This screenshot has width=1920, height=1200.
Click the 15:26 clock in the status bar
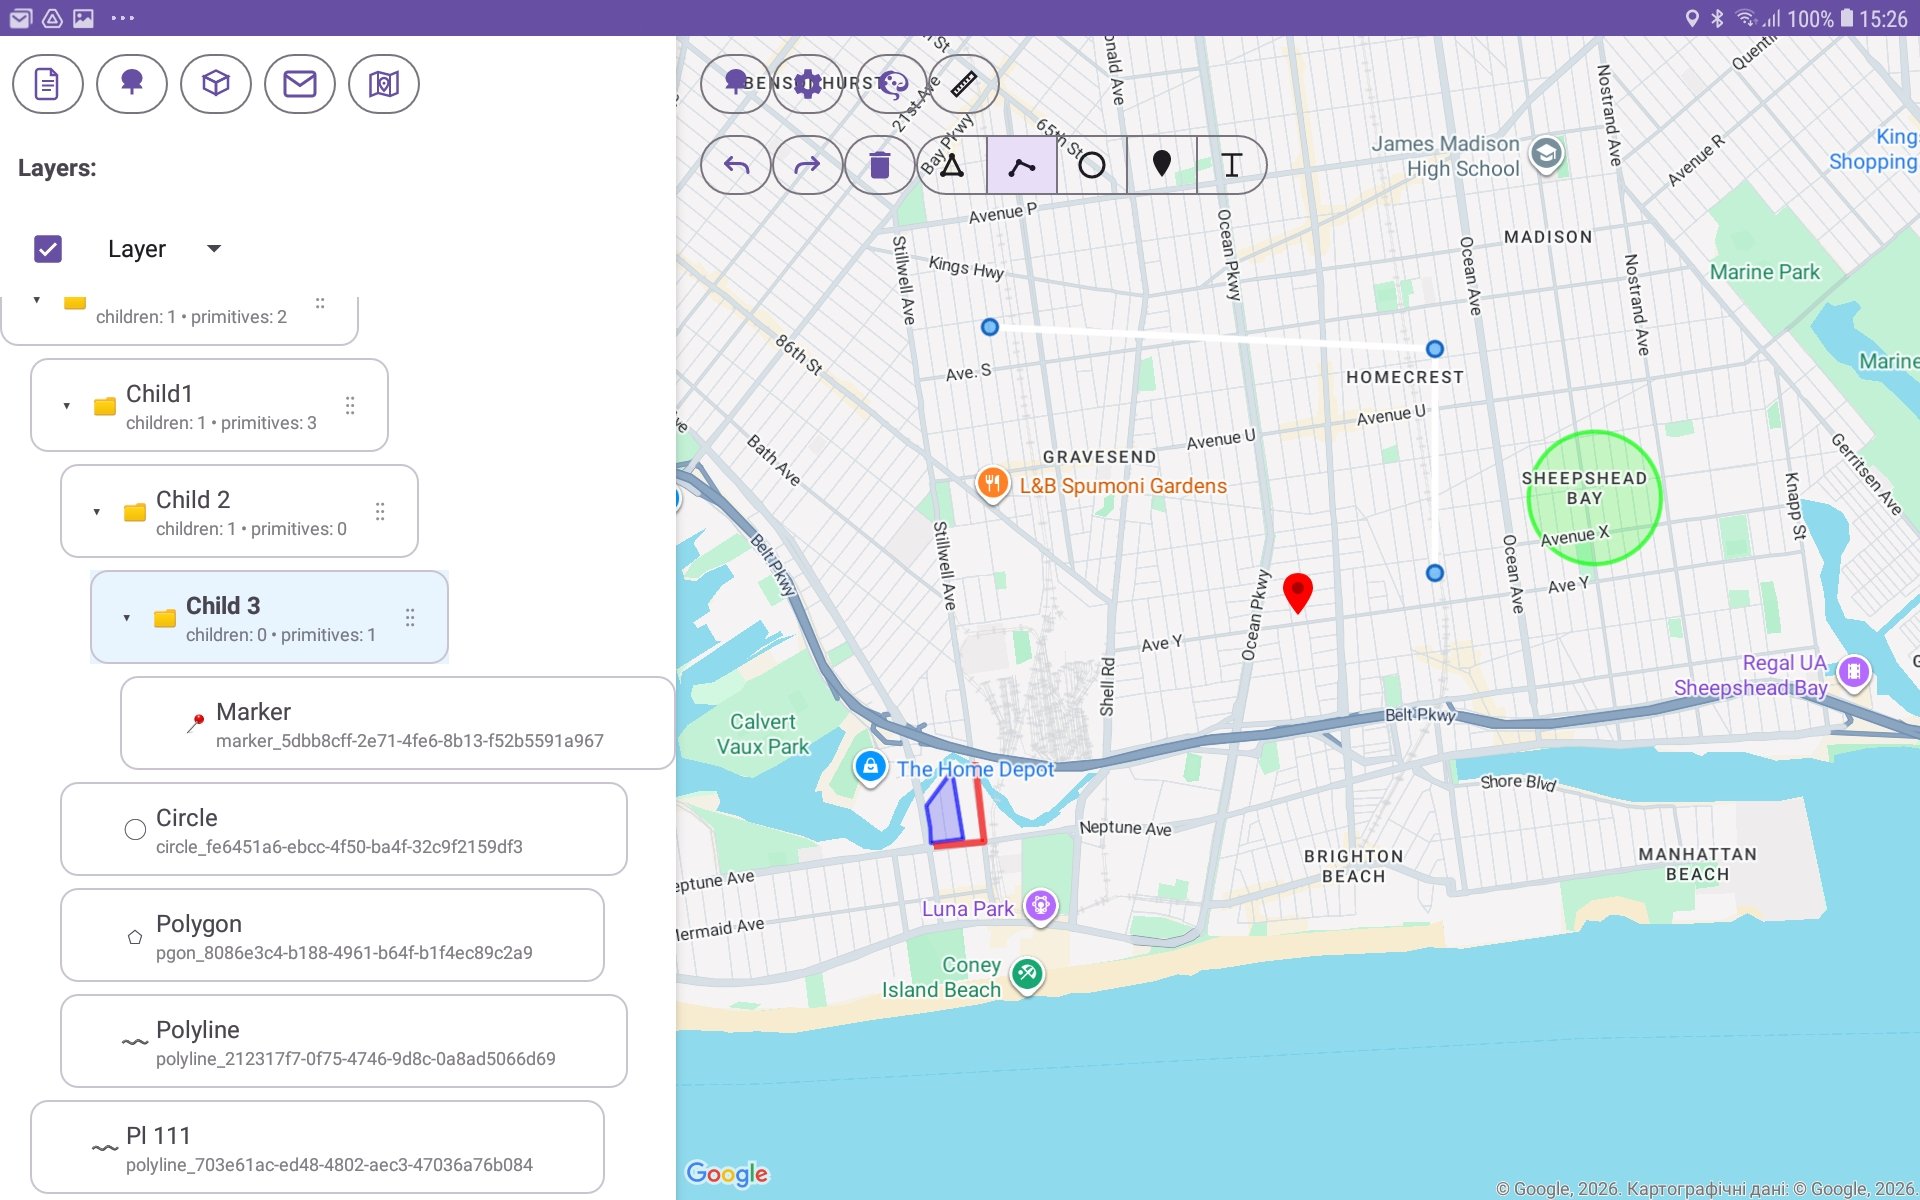pos(1884,19)
